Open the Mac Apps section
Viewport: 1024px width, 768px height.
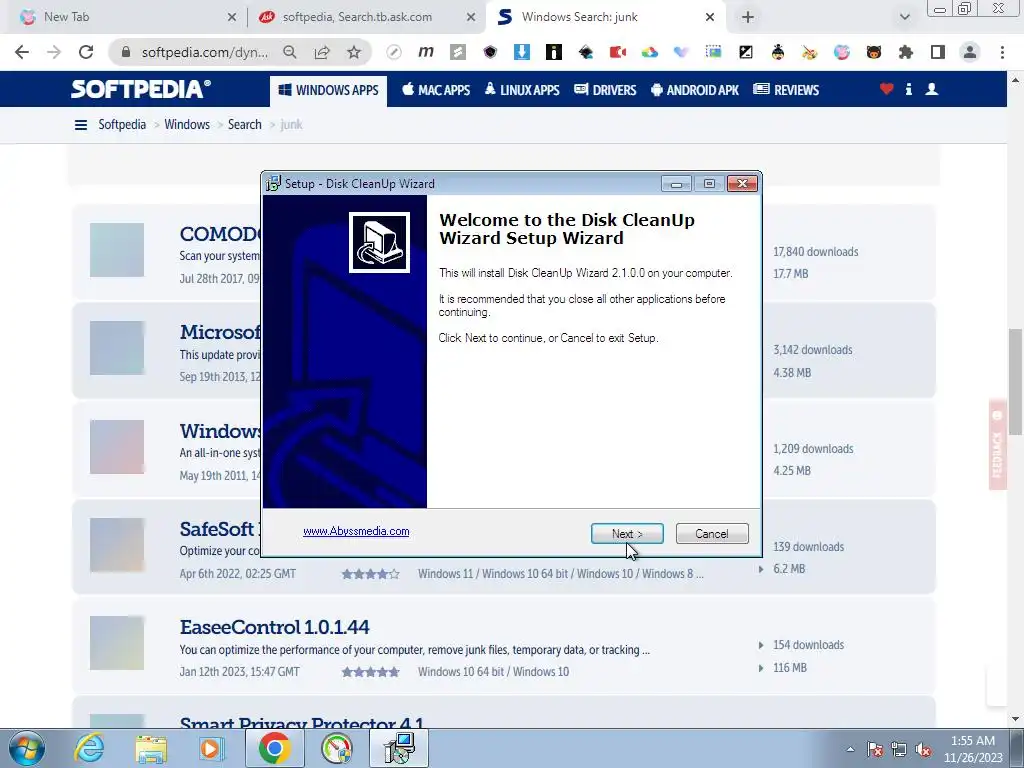[x=436, y=90]
